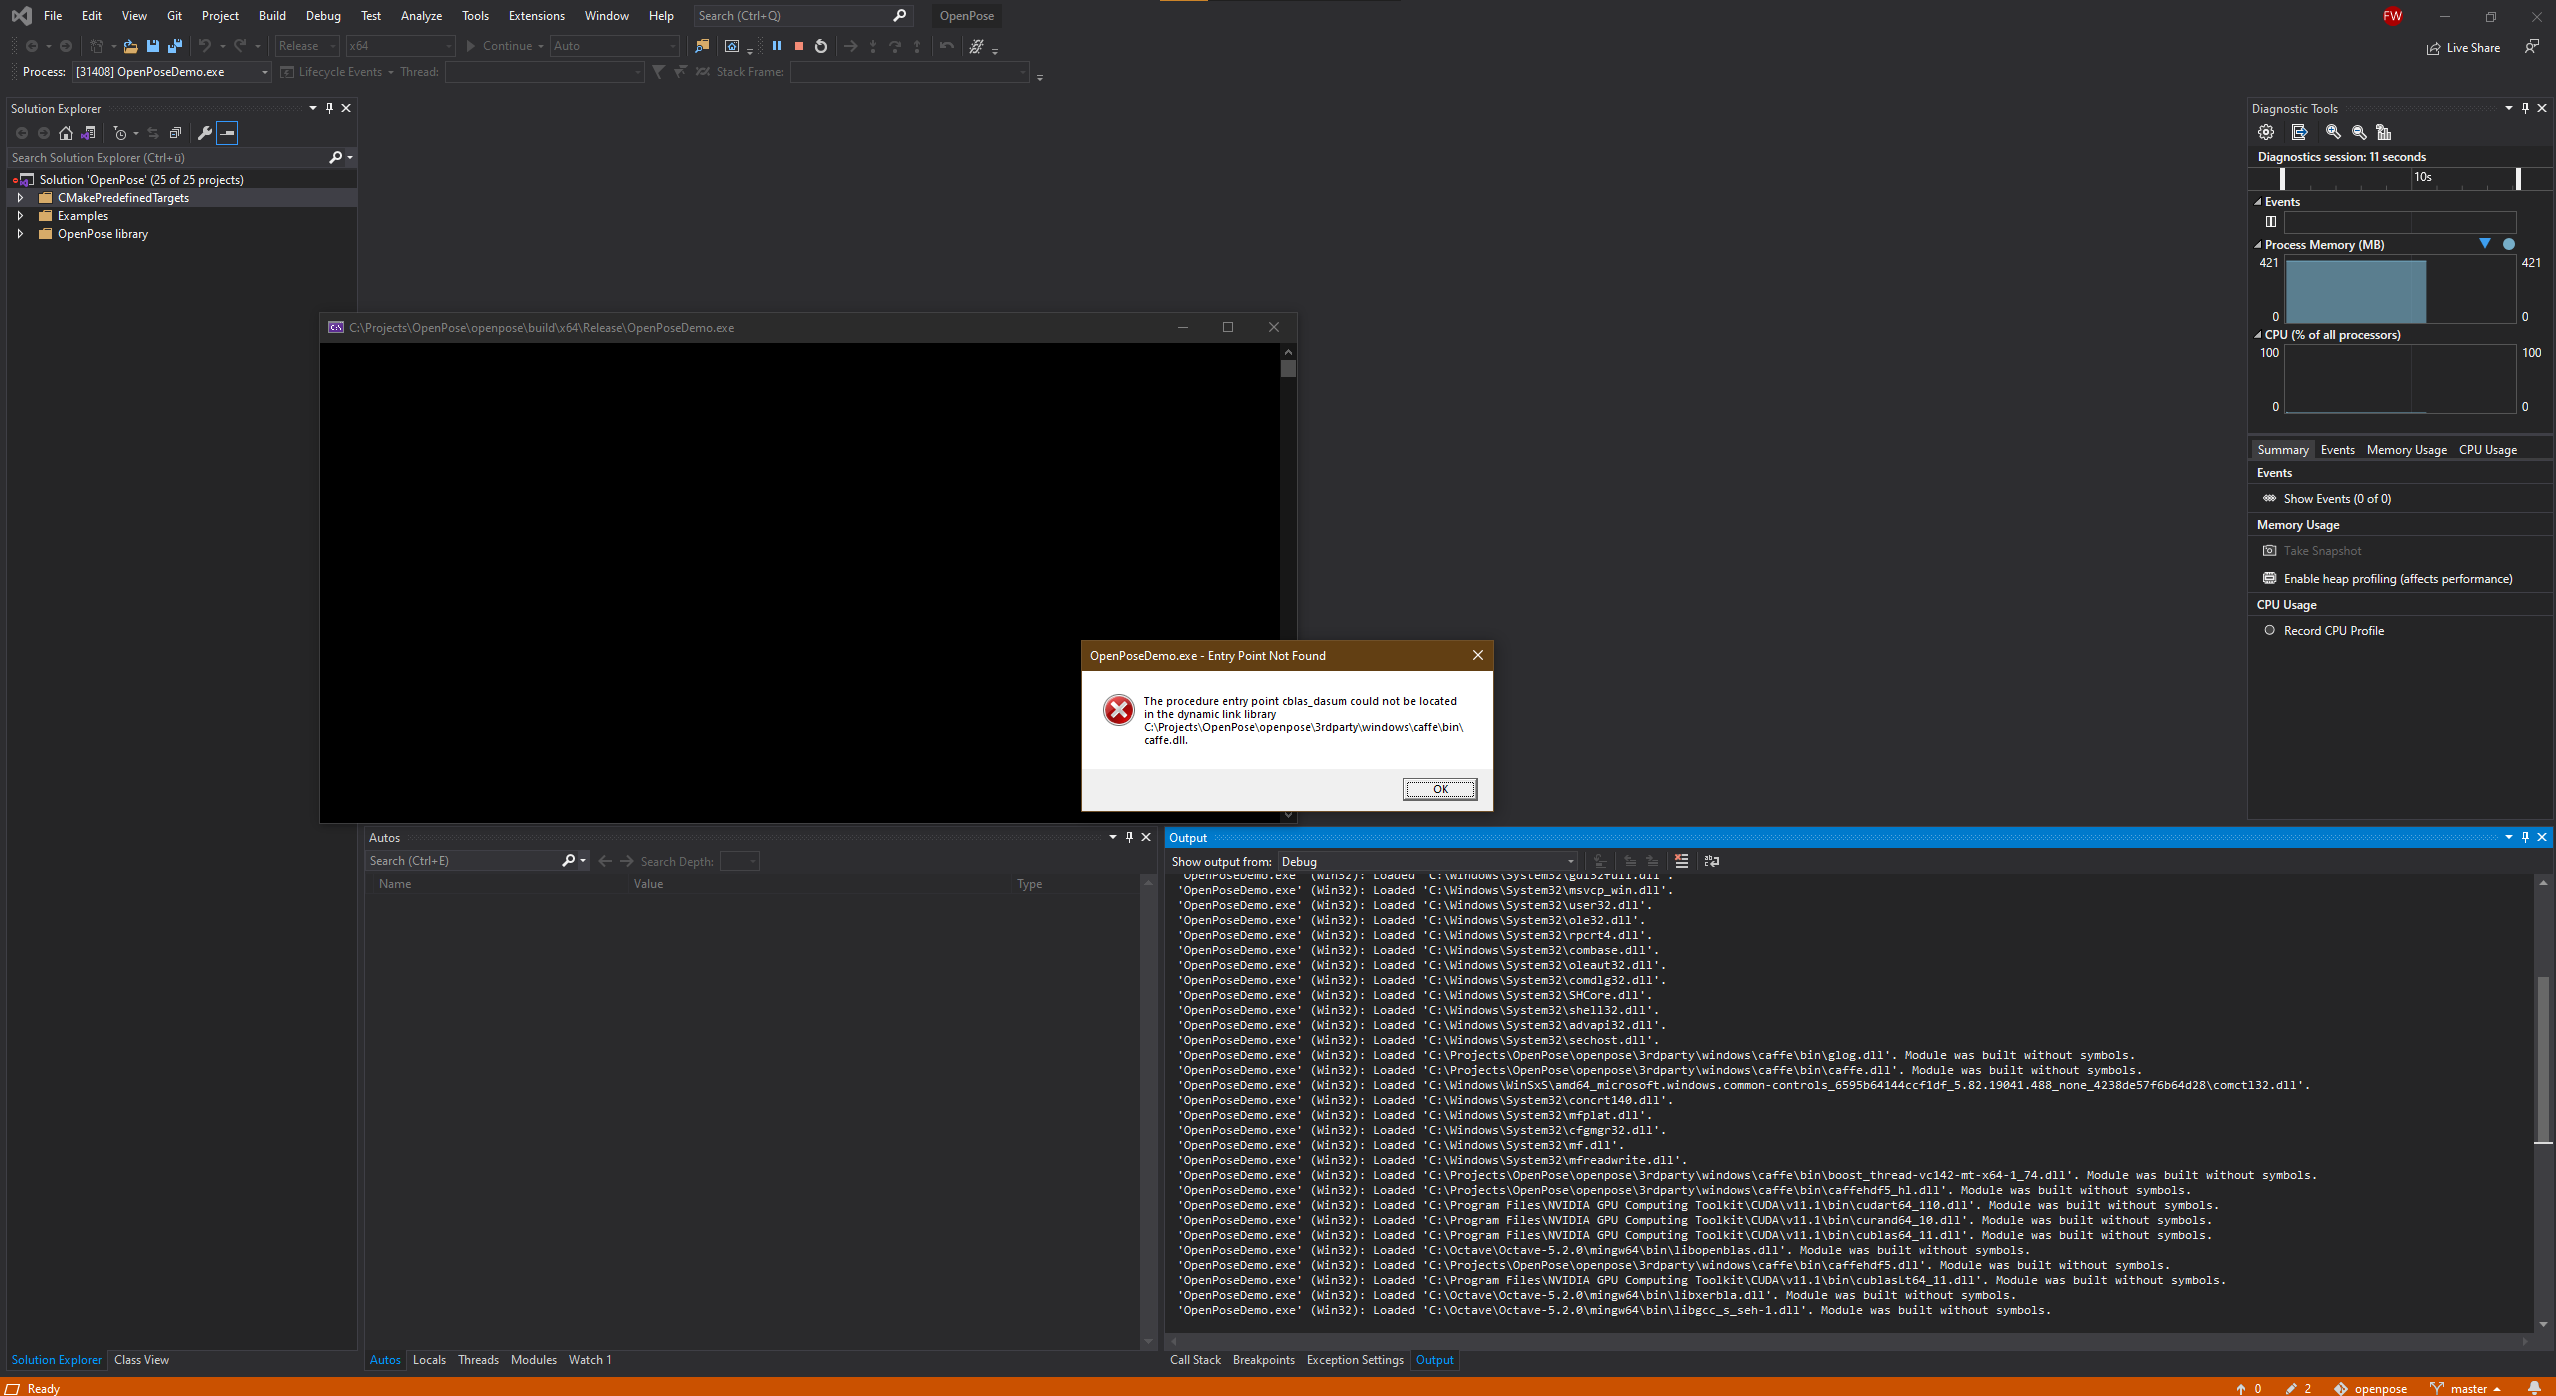Enable heap profiling option
This screenshot has width=2556, height=1396.
(2397, 579)
